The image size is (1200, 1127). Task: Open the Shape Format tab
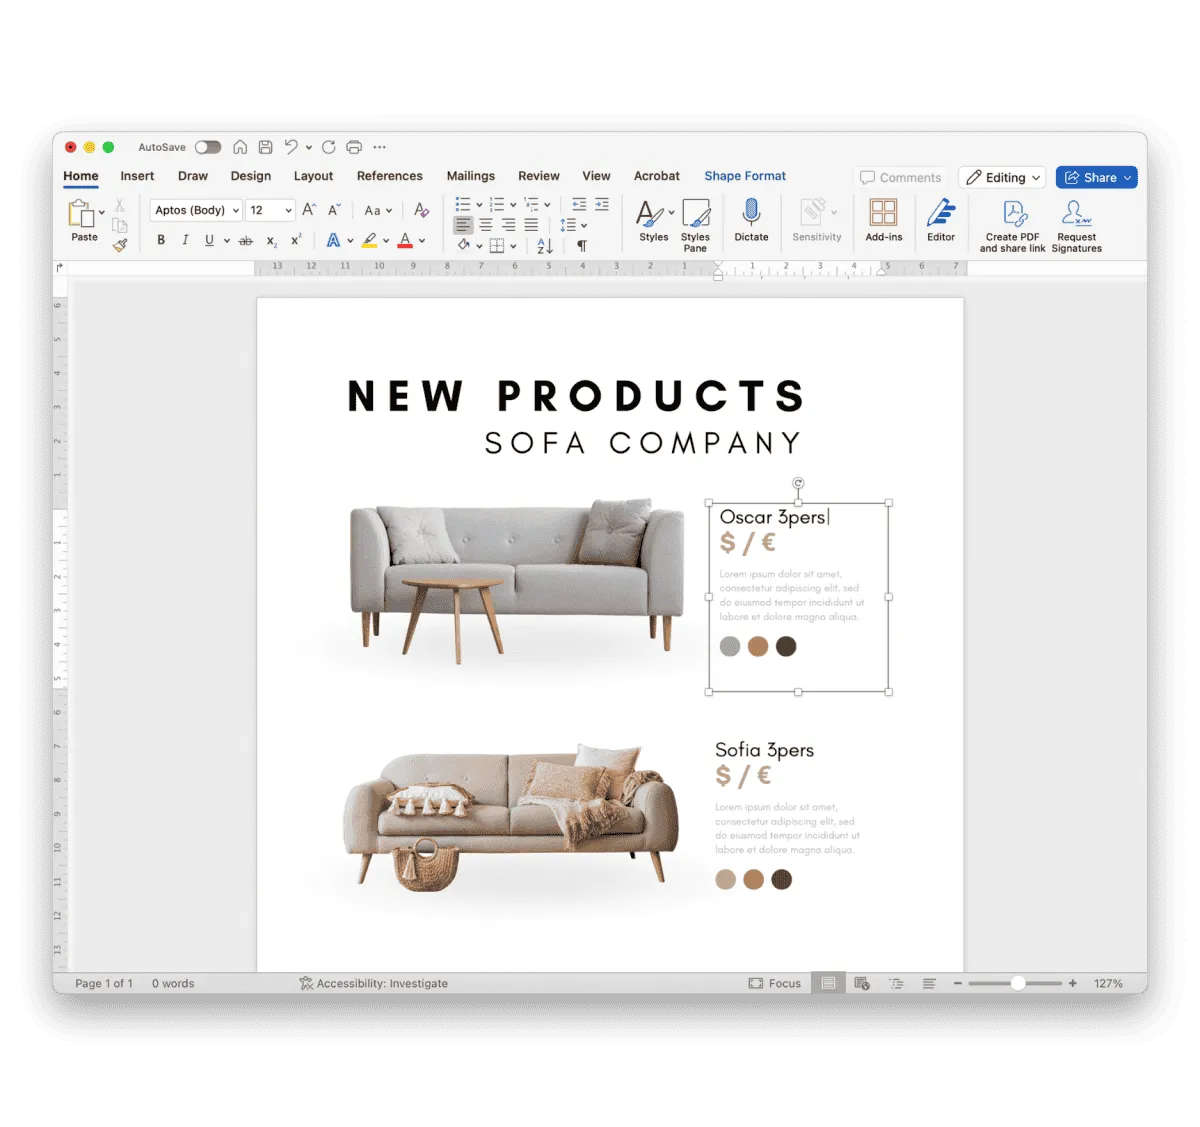click(745, 176)
